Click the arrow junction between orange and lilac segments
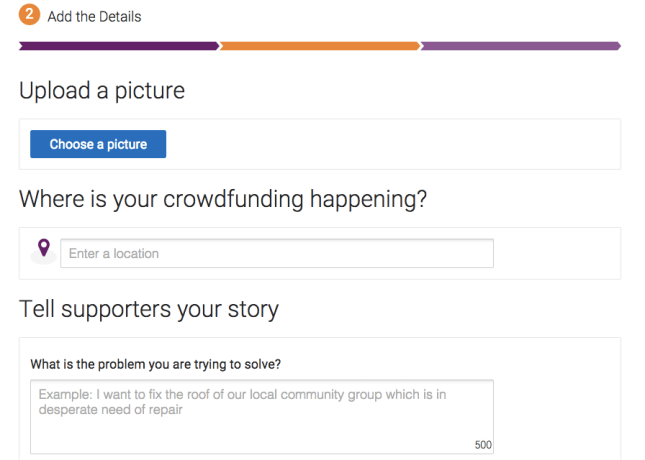 (421, 45)
